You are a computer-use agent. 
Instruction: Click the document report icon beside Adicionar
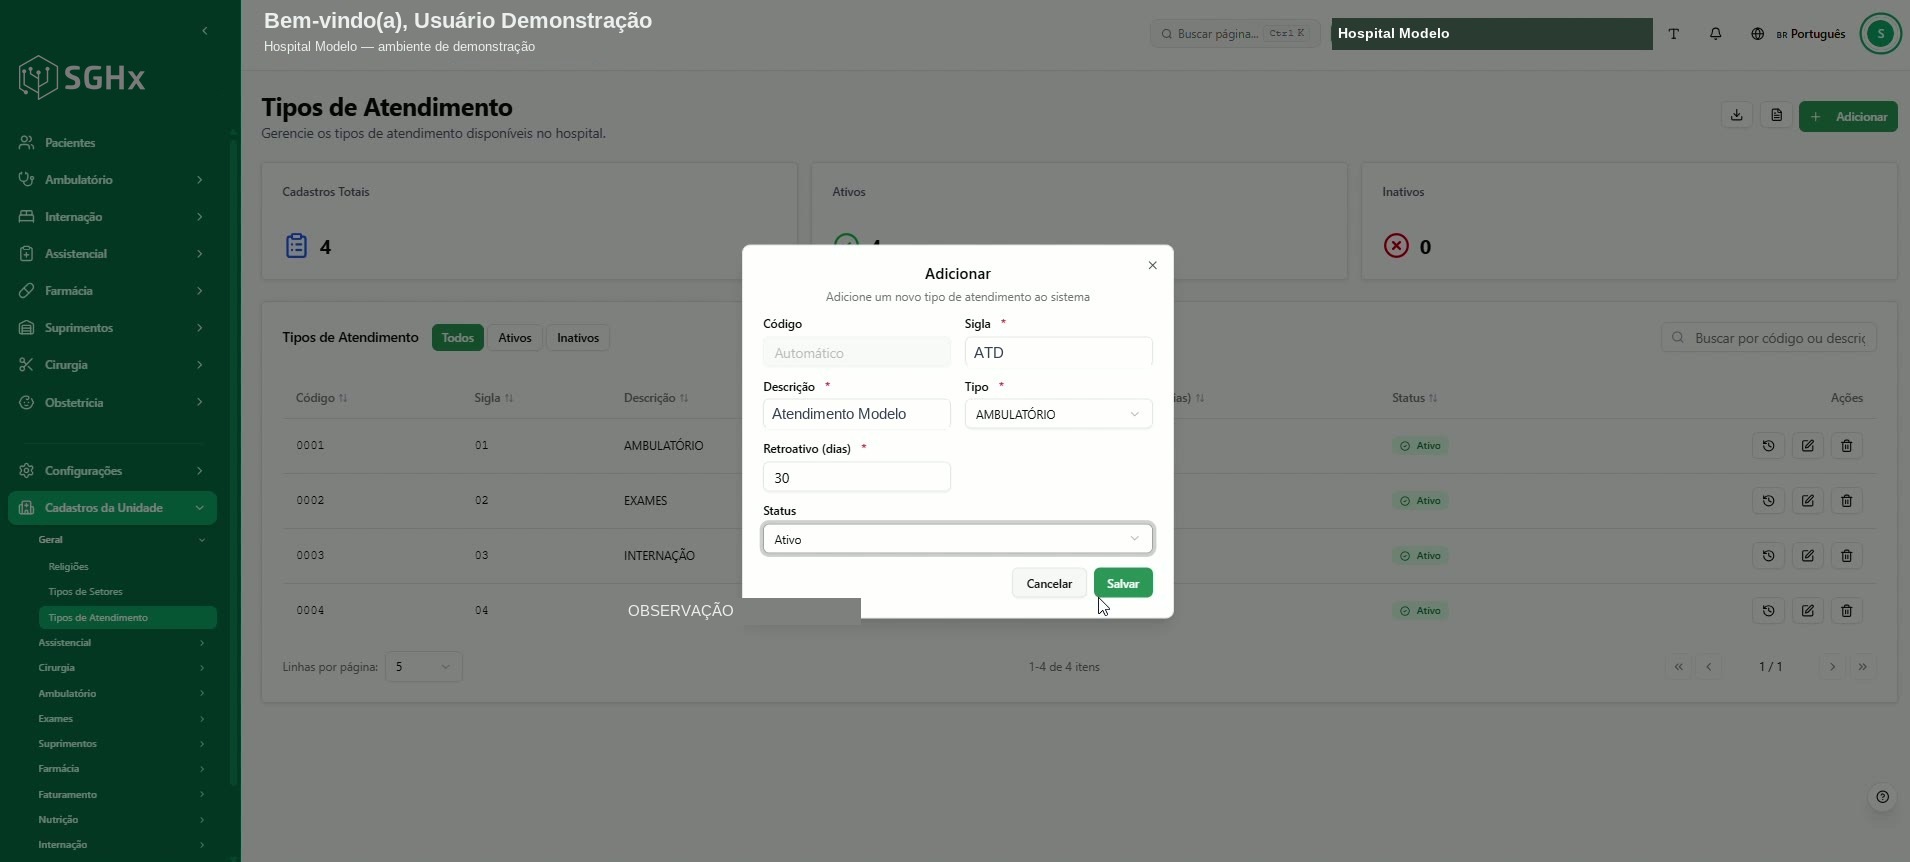click(1777, 116)
